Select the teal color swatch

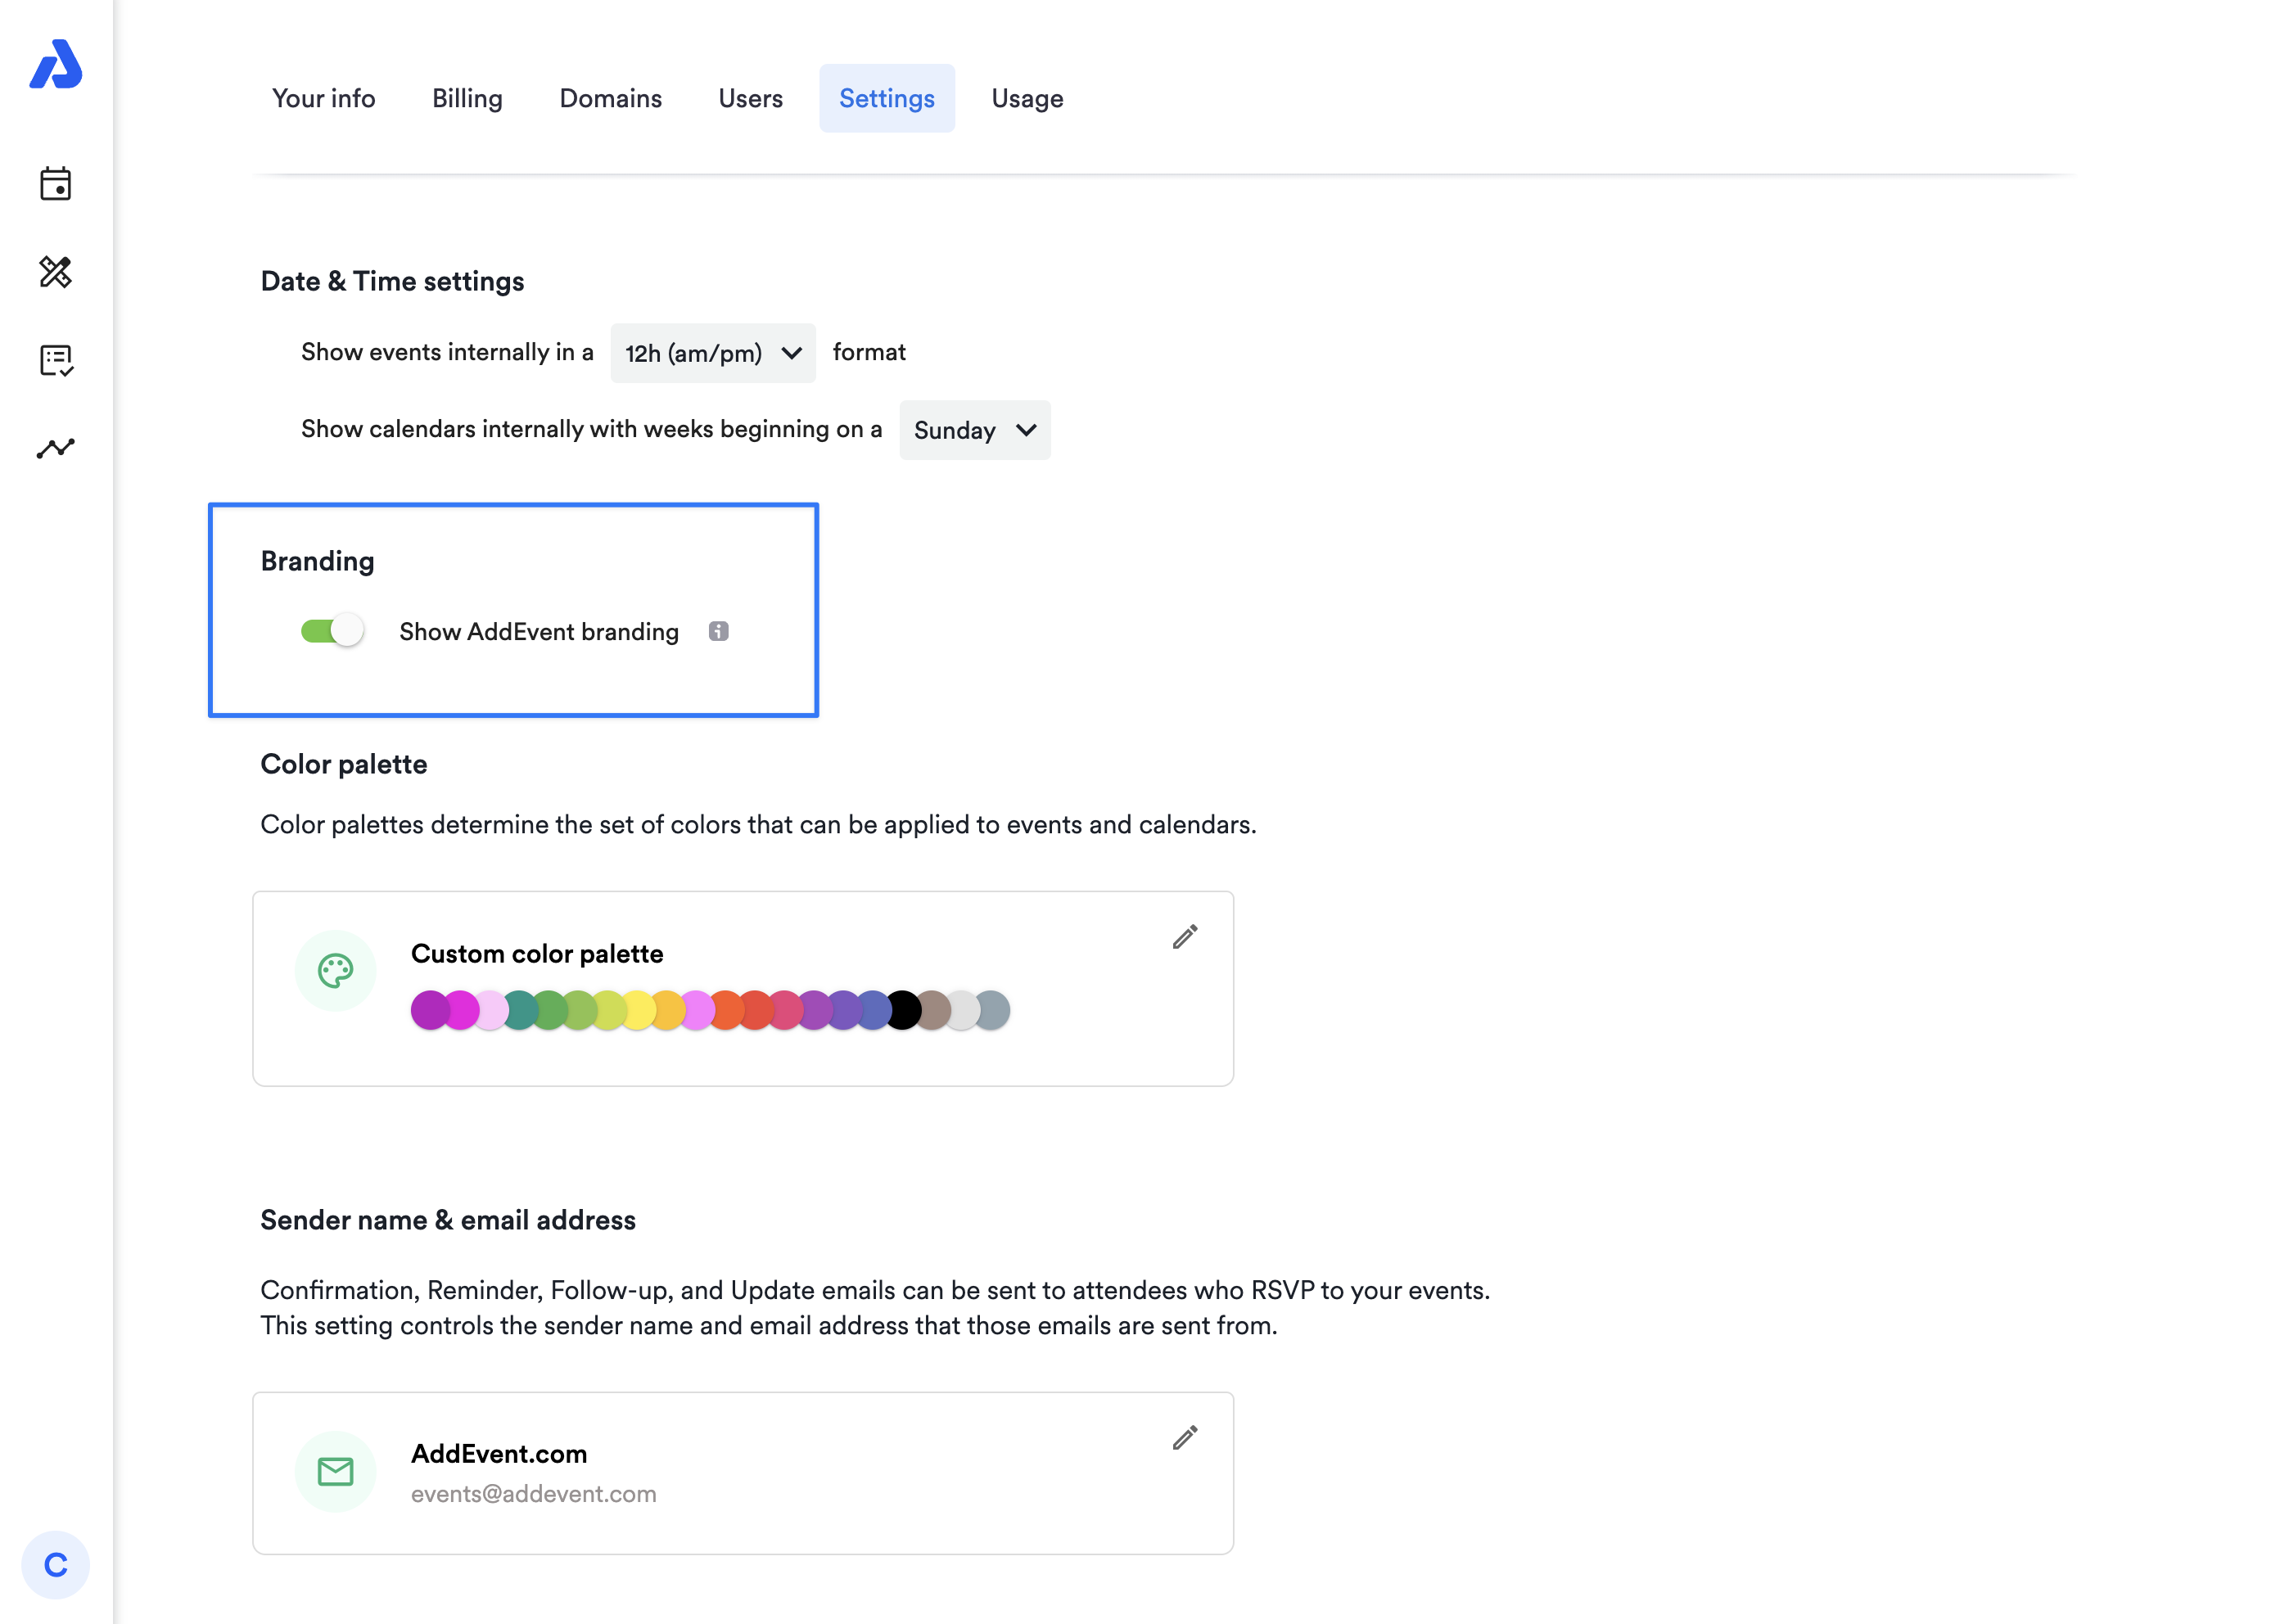(519, 1010)
